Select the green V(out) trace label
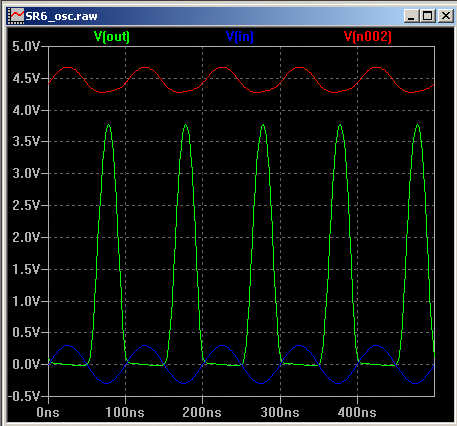The width and height of the screenshot is (457, 426). click(112, 36)
